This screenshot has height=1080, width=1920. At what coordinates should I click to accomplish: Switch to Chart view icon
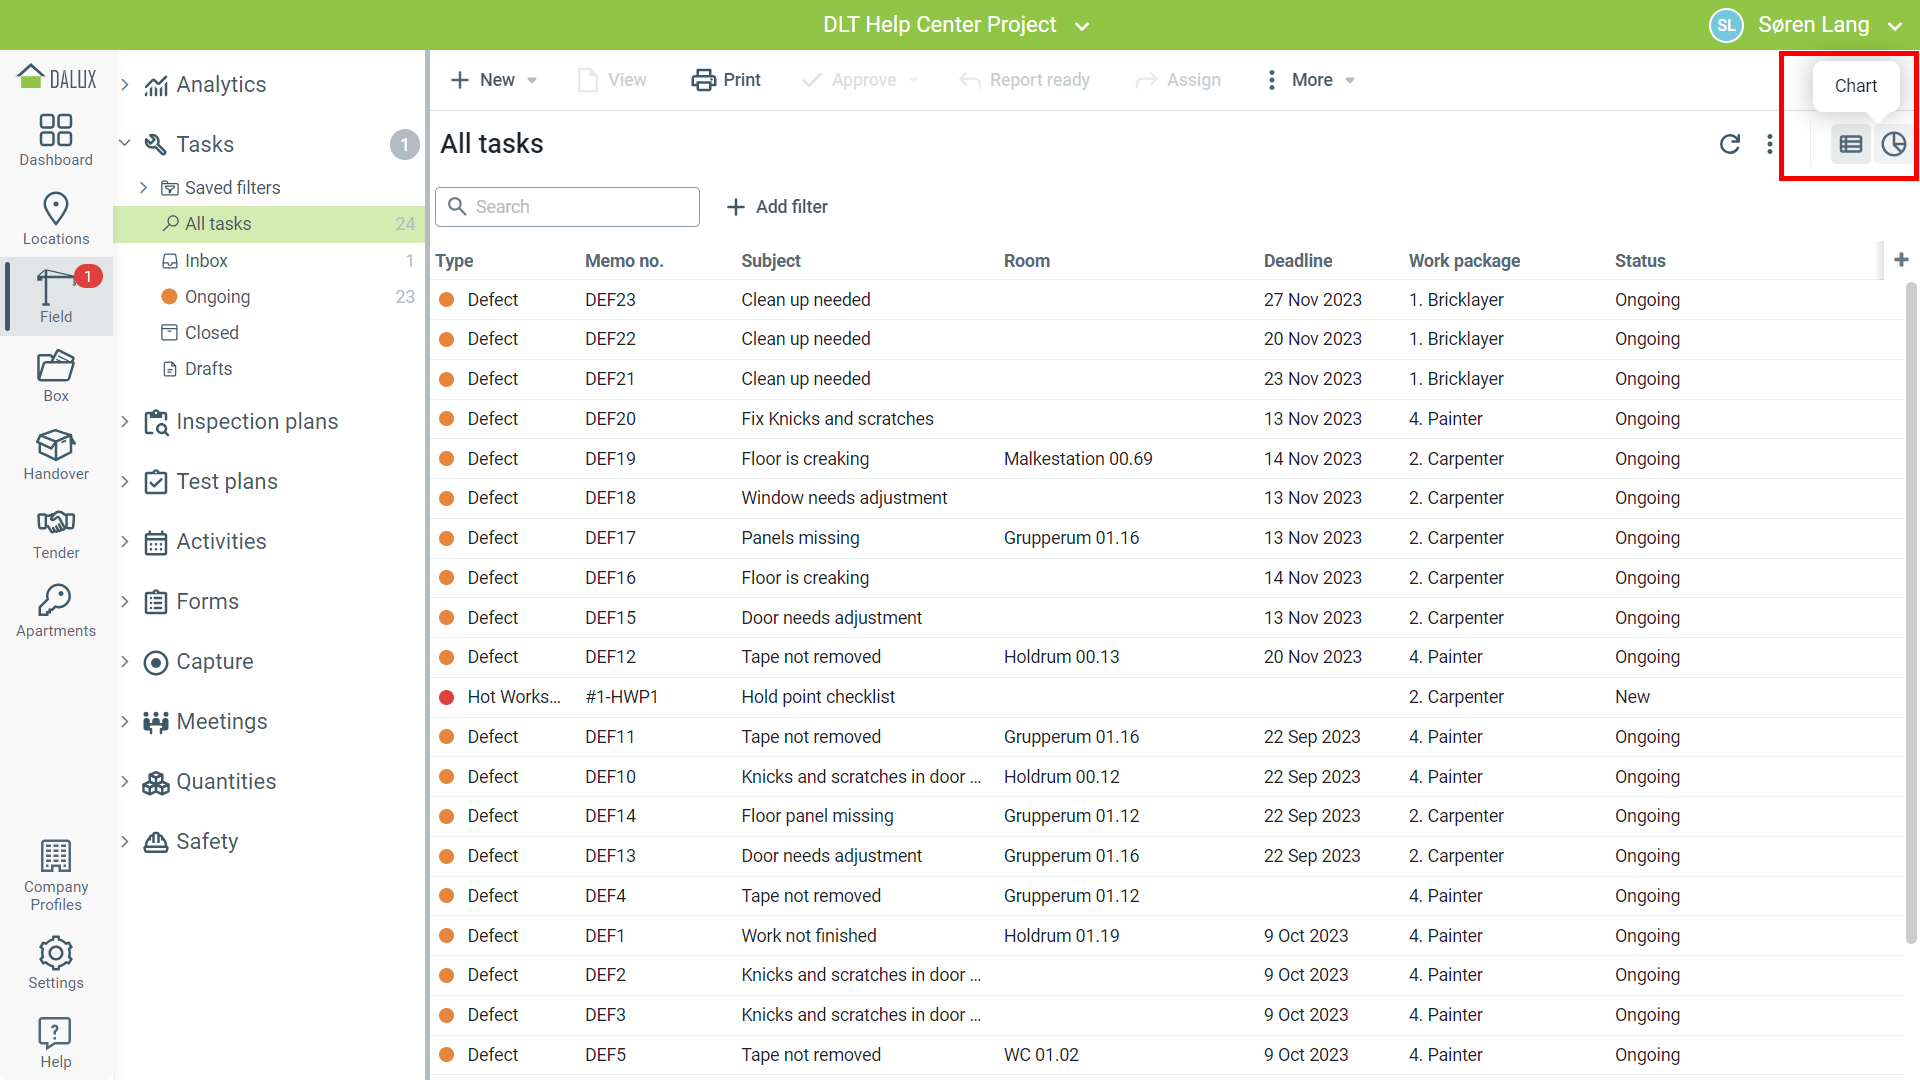click(x=1893, y=144)
